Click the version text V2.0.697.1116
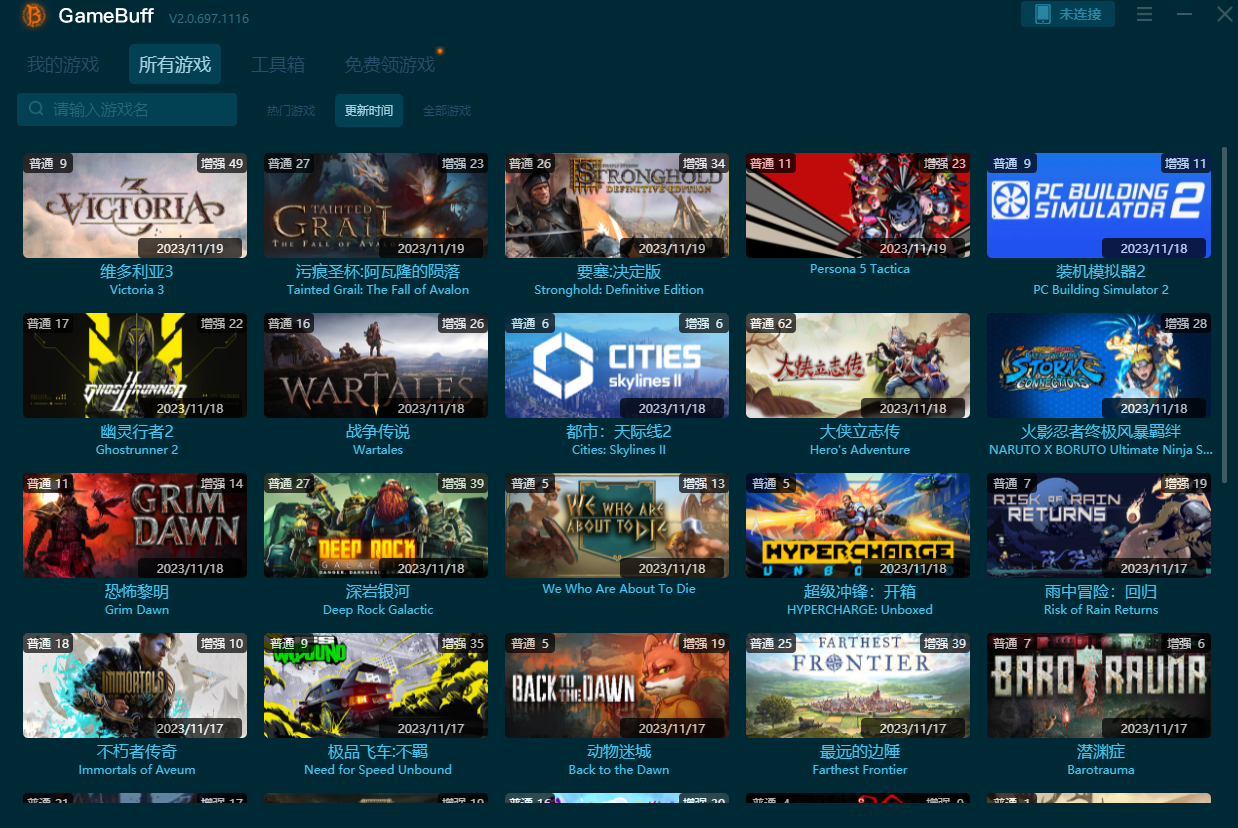The width and height of the screenshot is (1238, 828). [209, 19]
